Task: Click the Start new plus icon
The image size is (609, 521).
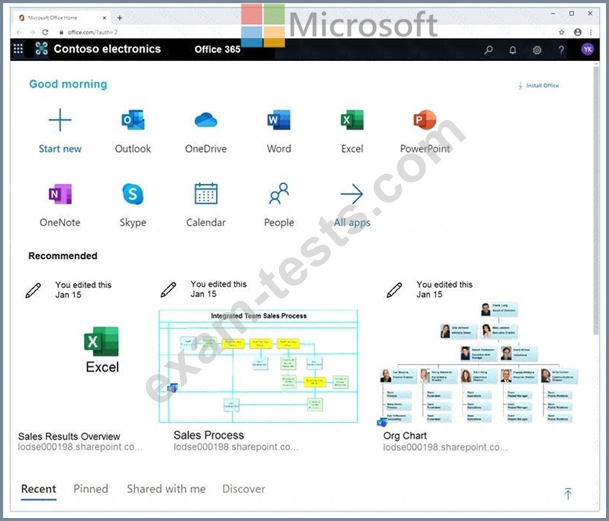Action: (60, 120)
